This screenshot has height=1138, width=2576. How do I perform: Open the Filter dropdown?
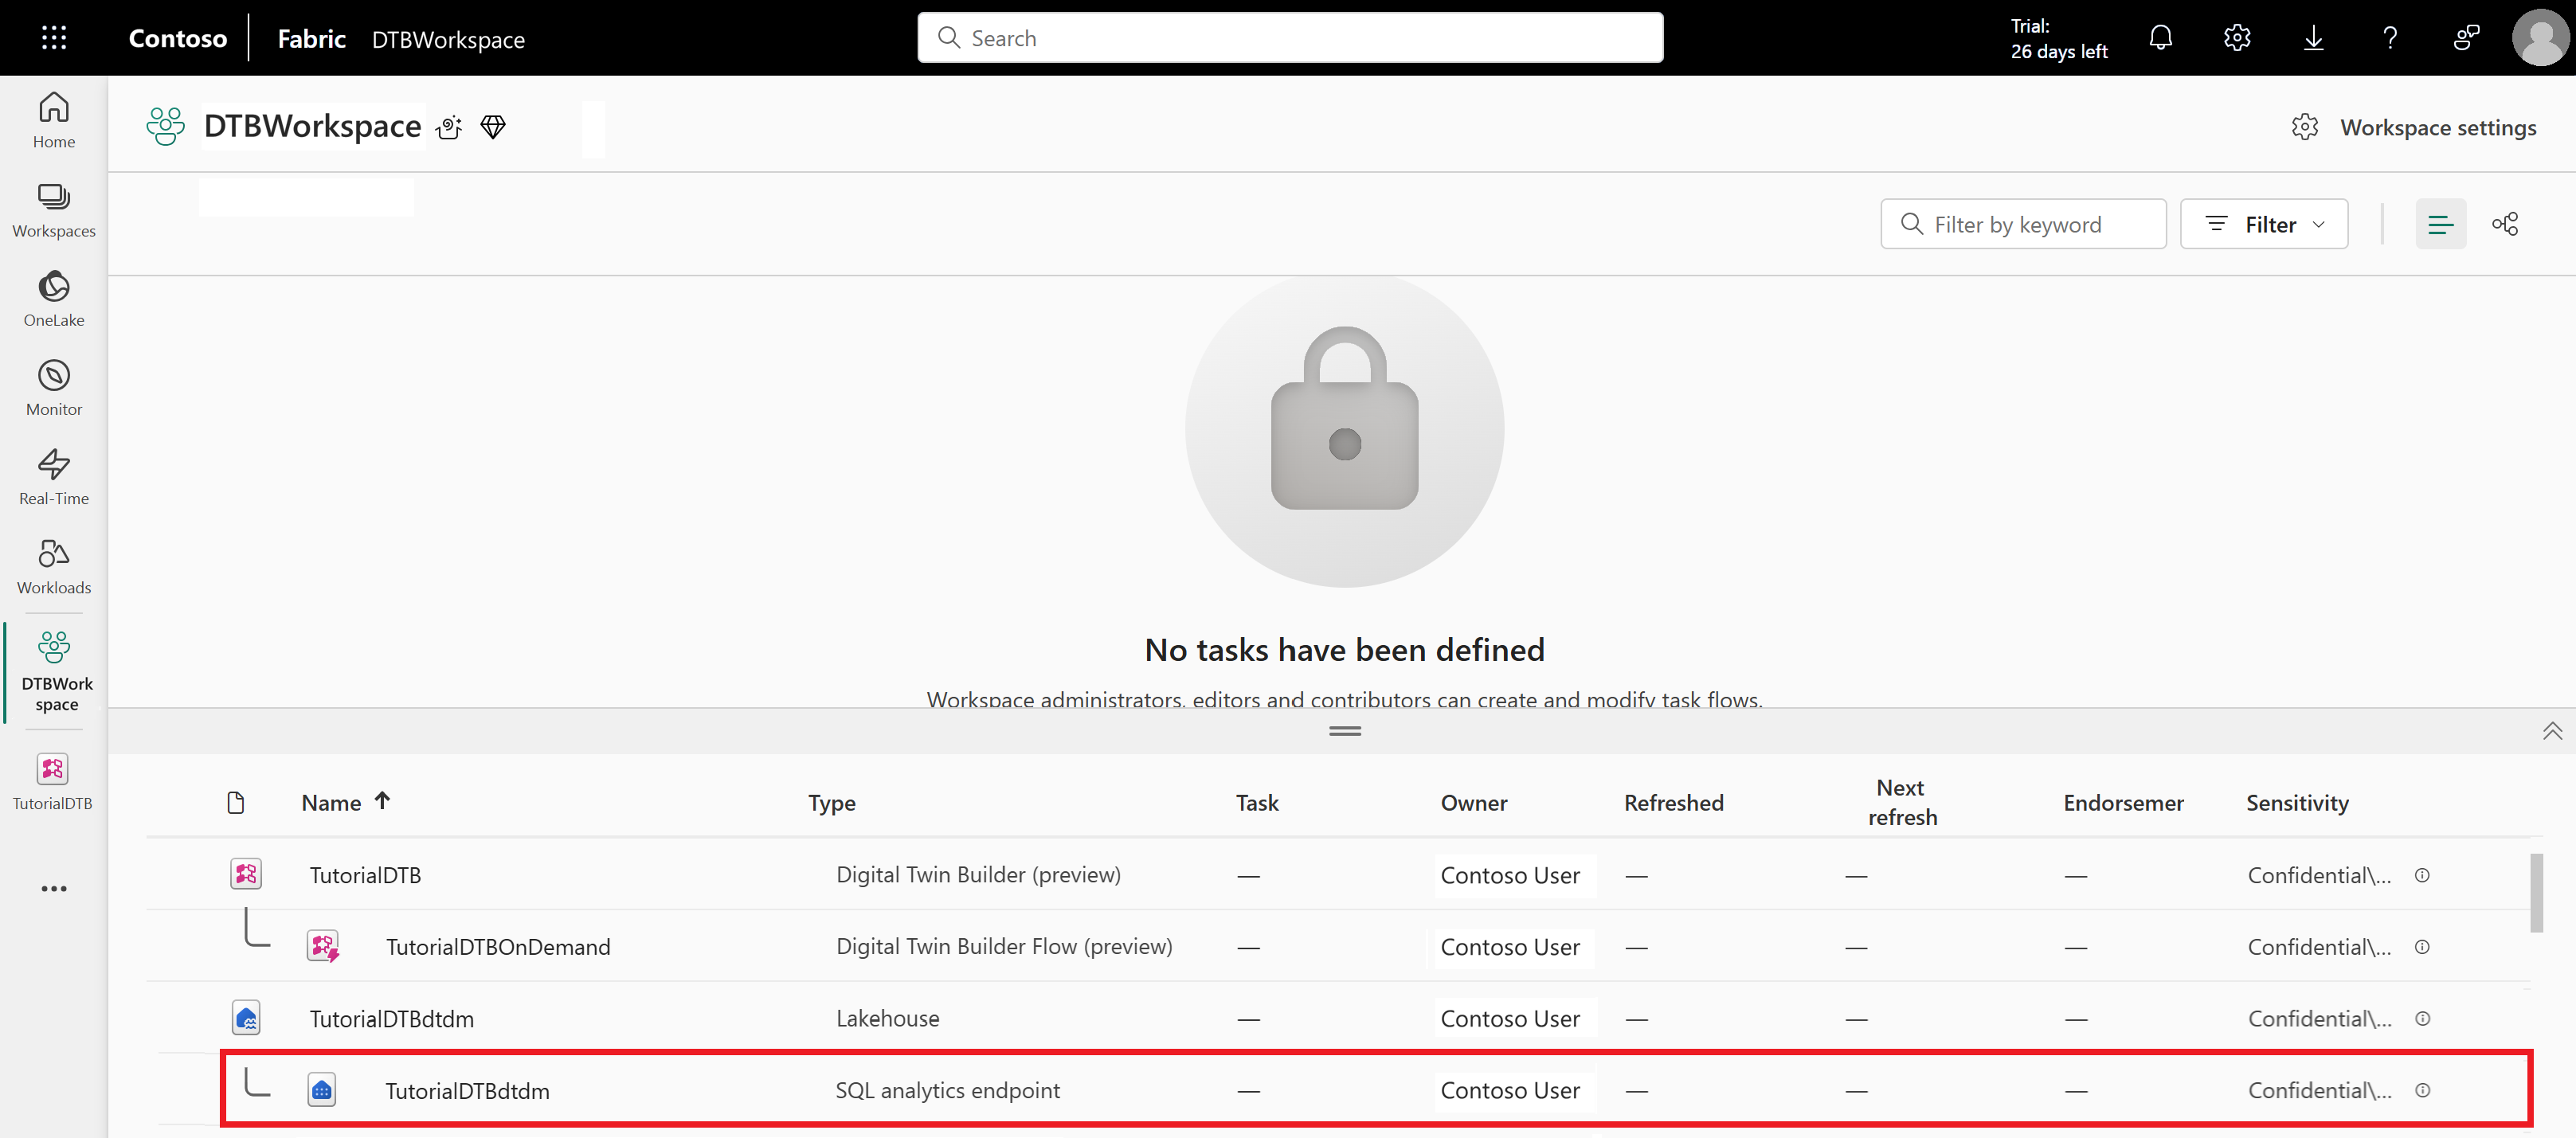pyautogui.click(x=2264, y=223)
